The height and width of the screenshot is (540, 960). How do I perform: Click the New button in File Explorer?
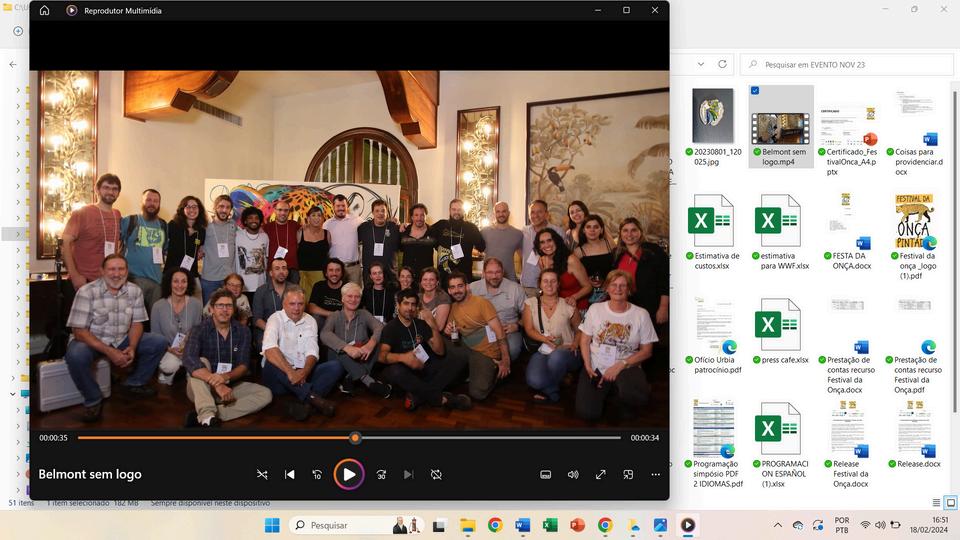(18, 31)
